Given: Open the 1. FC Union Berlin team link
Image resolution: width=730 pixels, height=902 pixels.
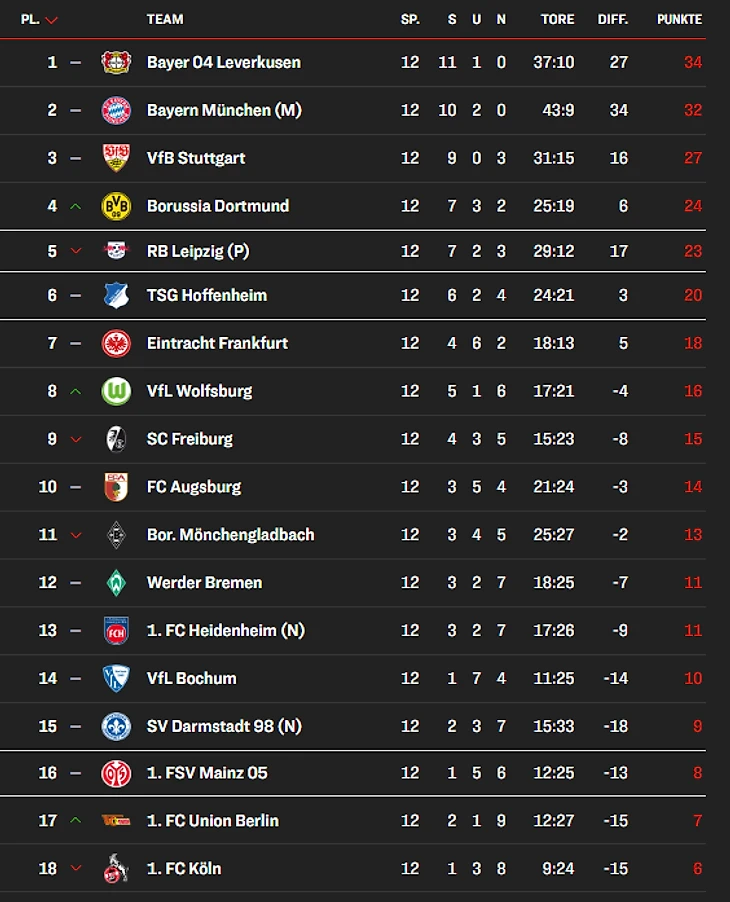Looking at the screenshot, I should click(212, 821).
